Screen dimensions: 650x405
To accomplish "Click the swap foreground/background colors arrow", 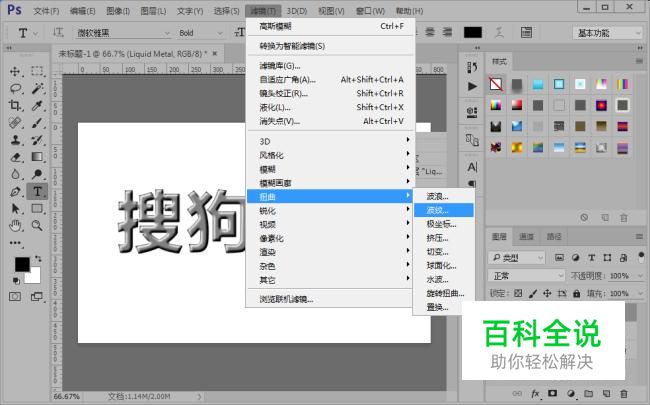I will tap(38, 258).
